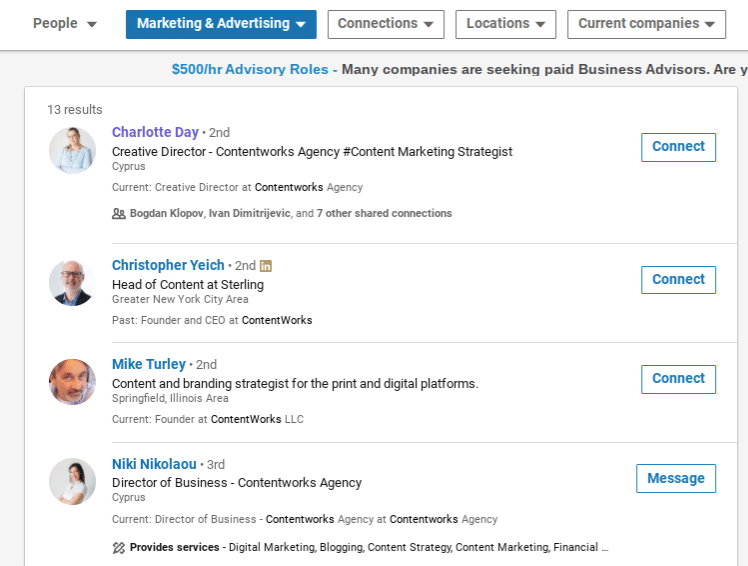This screenshot has width=748, height=566.
Task: Open the LinkedIn Premium badge beside Christopher Yeich
Action: pyautogui.click(x=266, y=266)
